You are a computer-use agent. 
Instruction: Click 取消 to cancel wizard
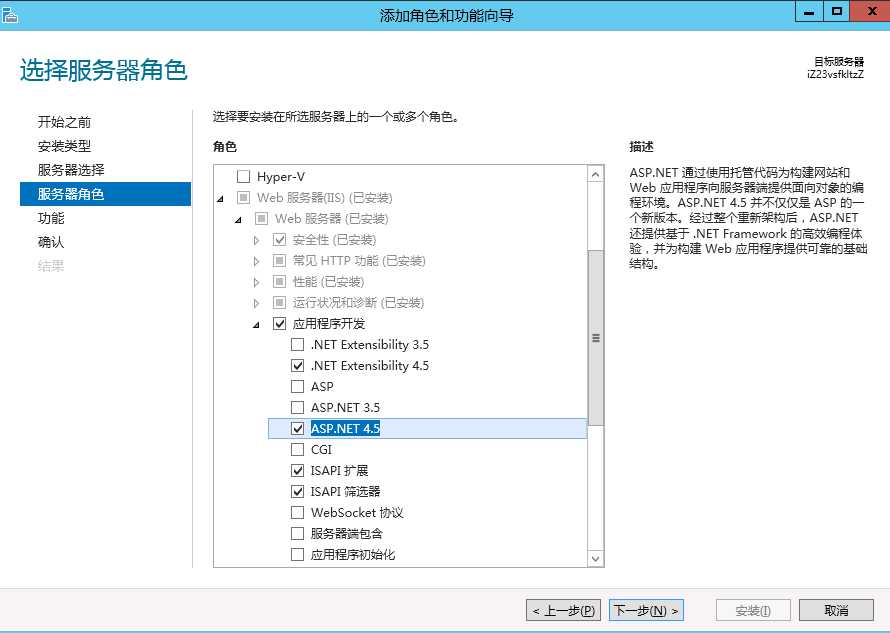tap(836, 610)
